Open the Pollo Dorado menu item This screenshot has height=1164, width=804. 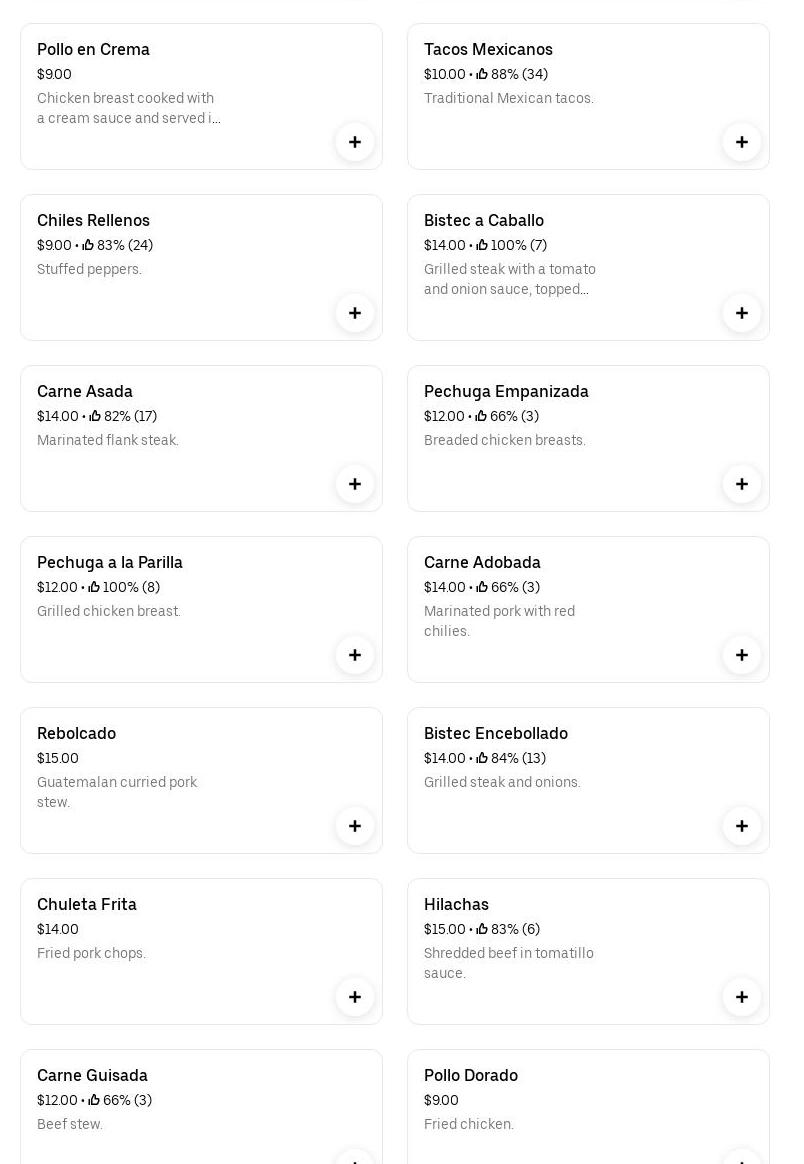click(x=471, y=1075)
